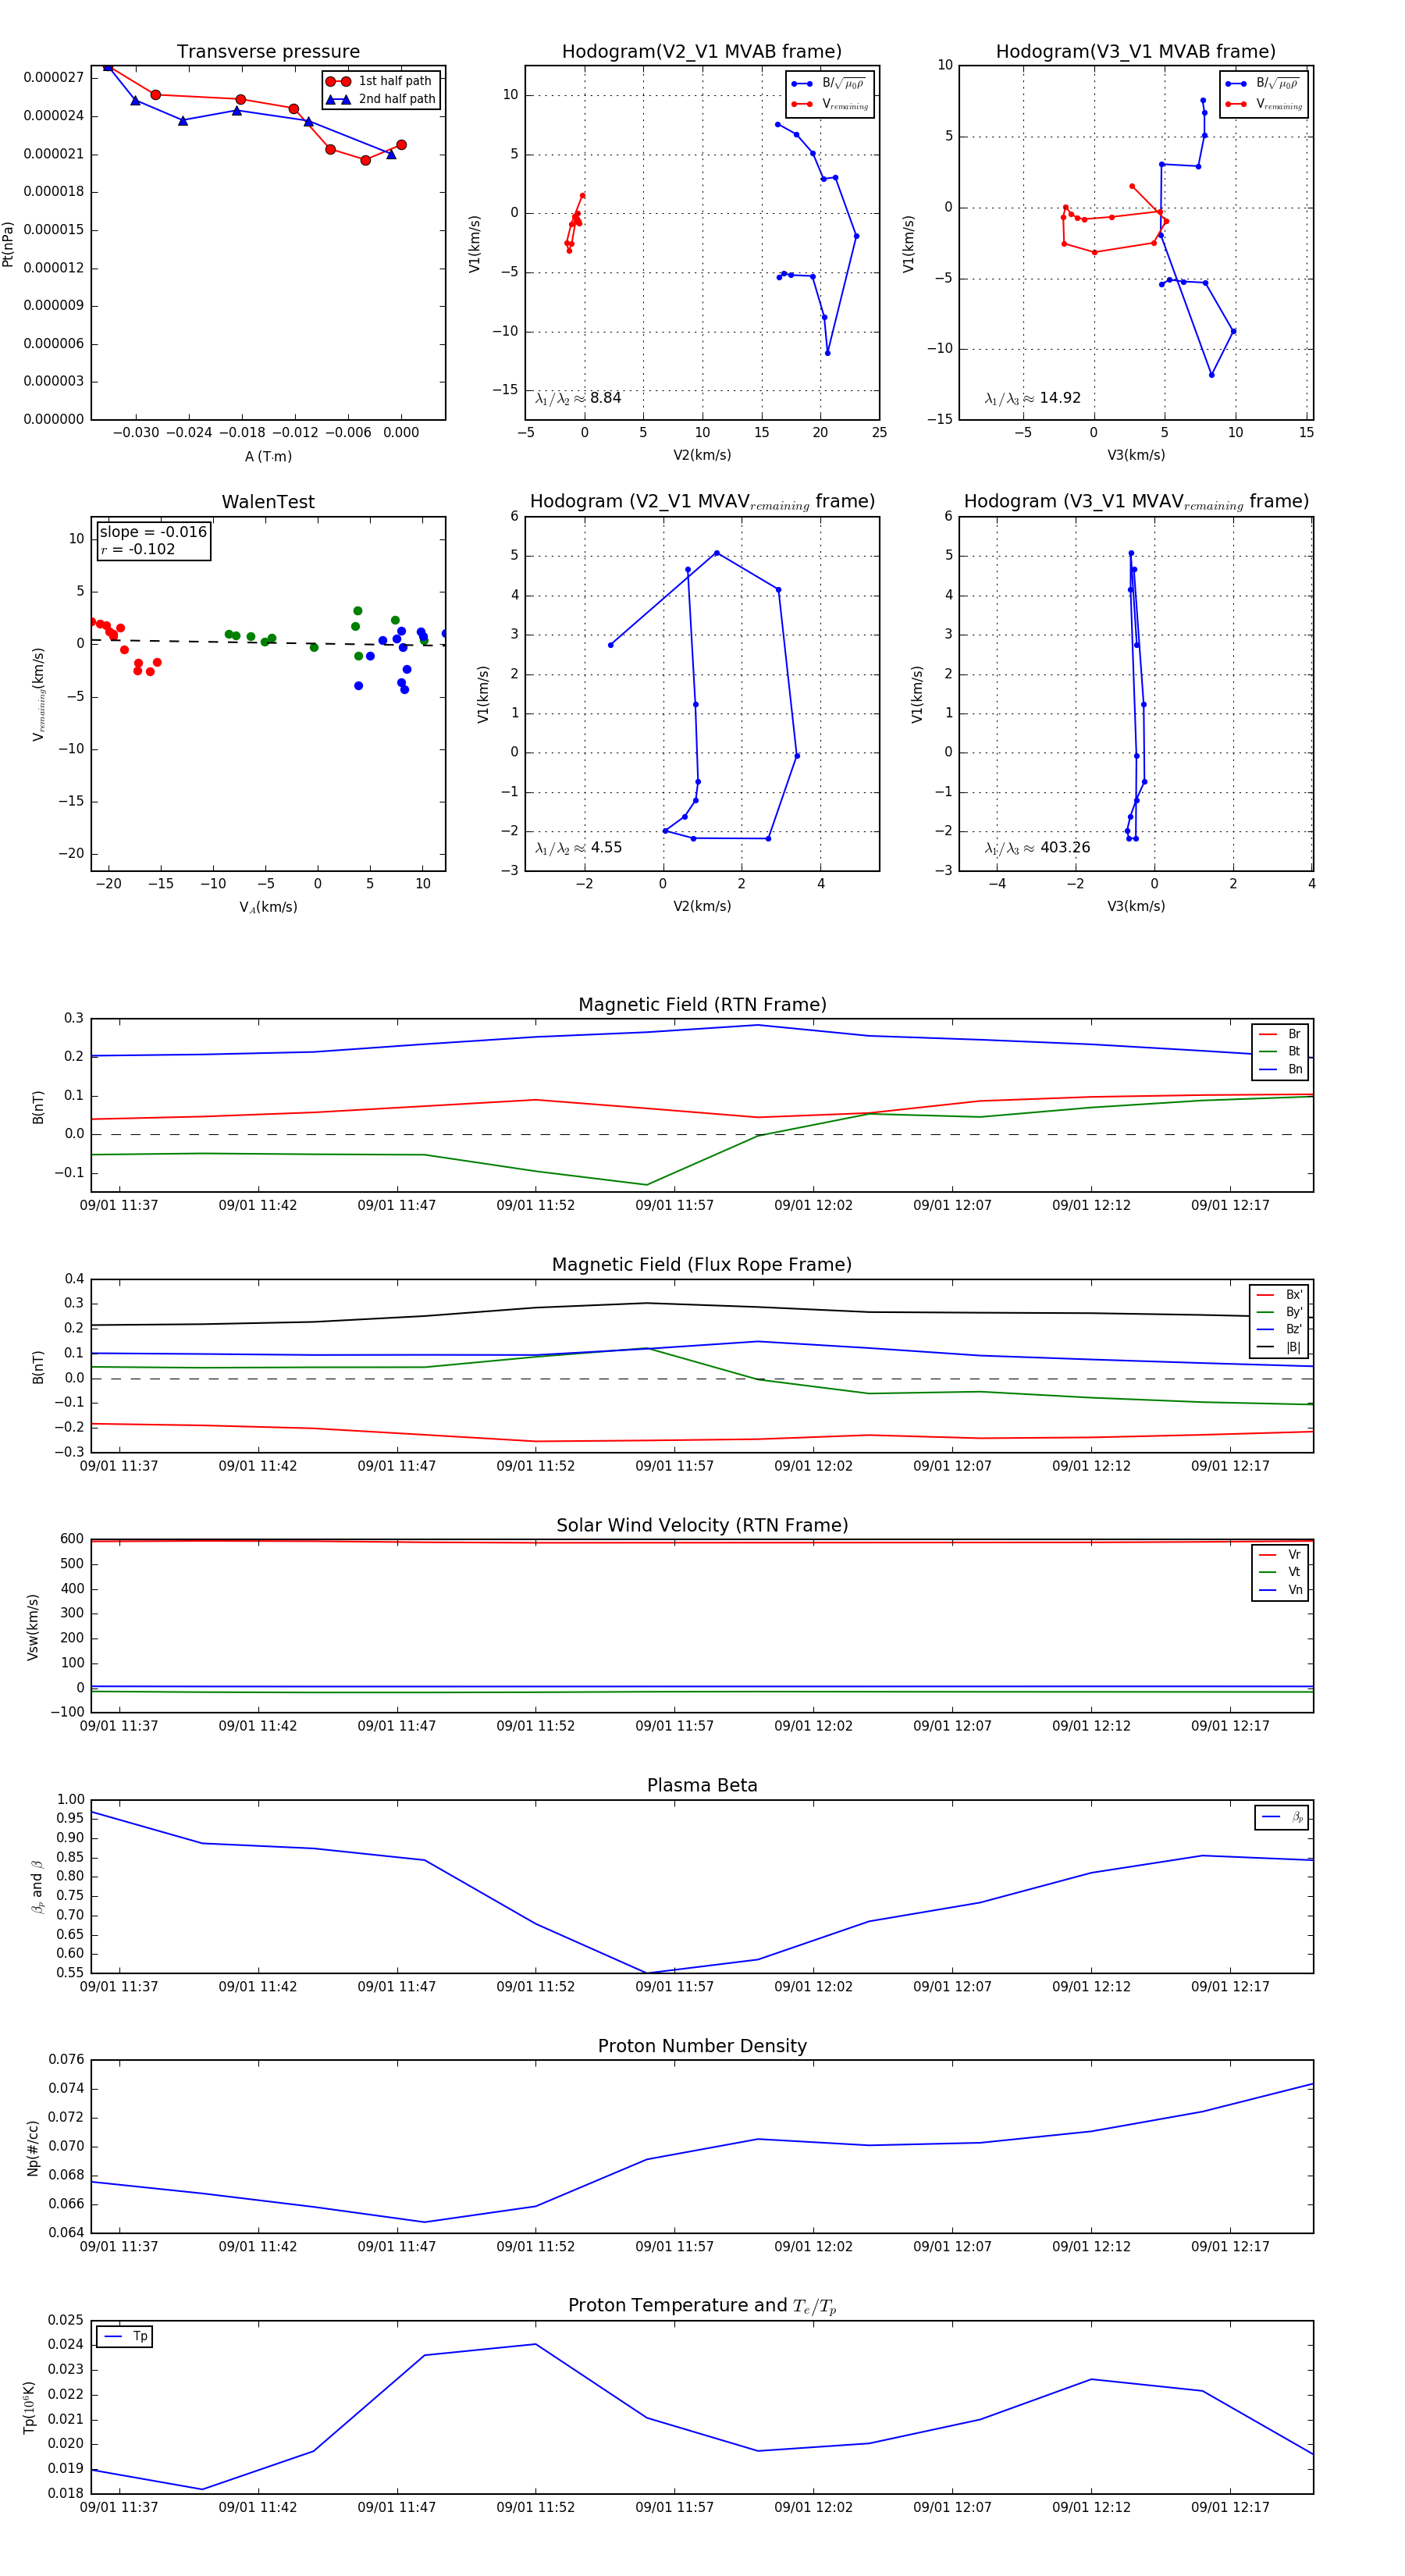Click the 'Np(#/cc)' axis label
This screenshot has width=1405, height=2576.
pyautogui.click(x=33, y=2148)
